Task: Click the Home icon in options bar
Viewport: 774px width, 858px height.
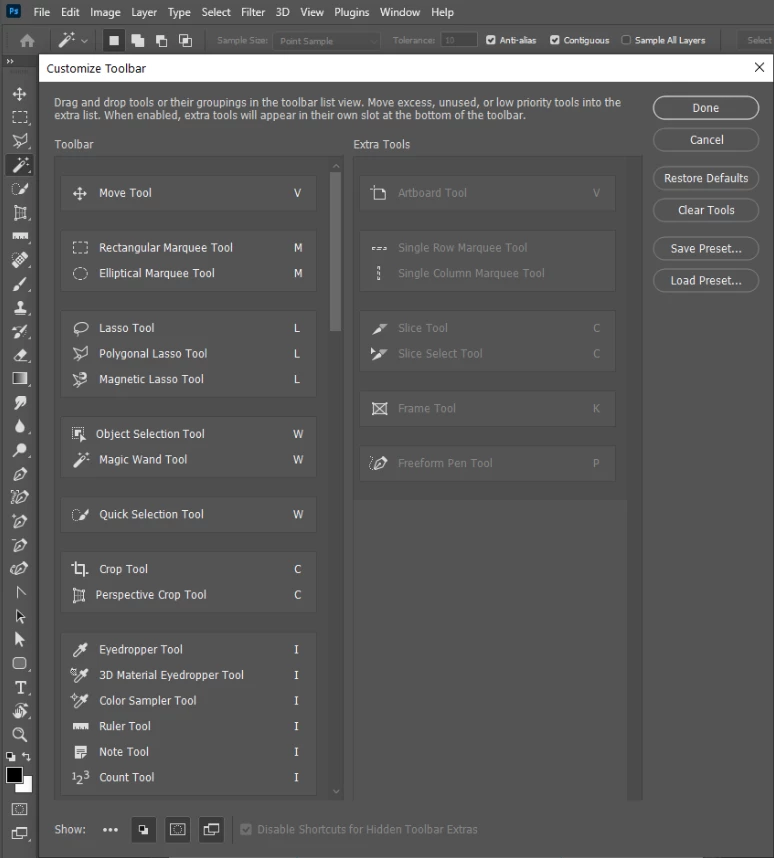Action: tap(27, 40)
